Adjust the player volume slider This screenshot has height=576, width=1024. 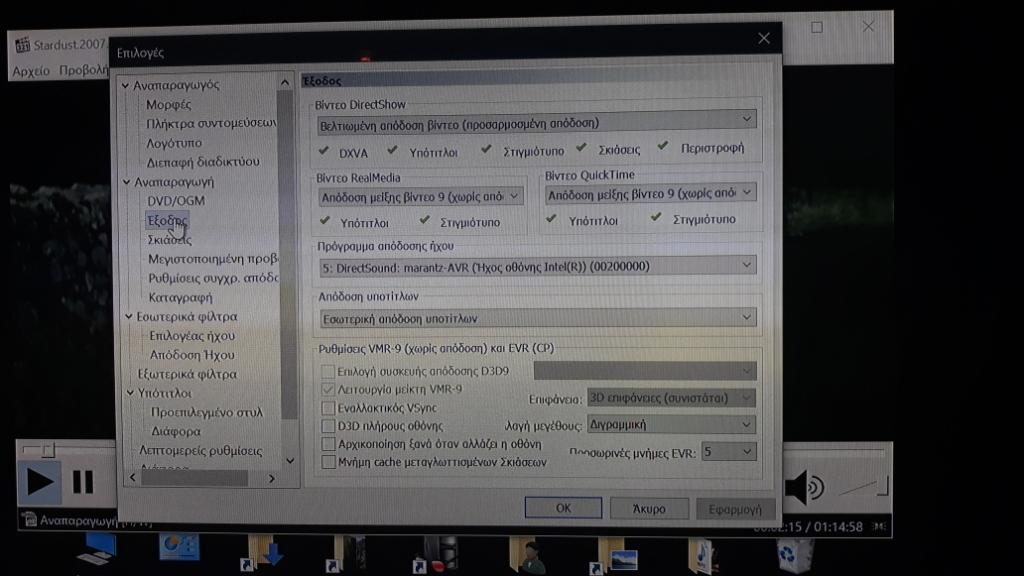(x=863, y=487)
